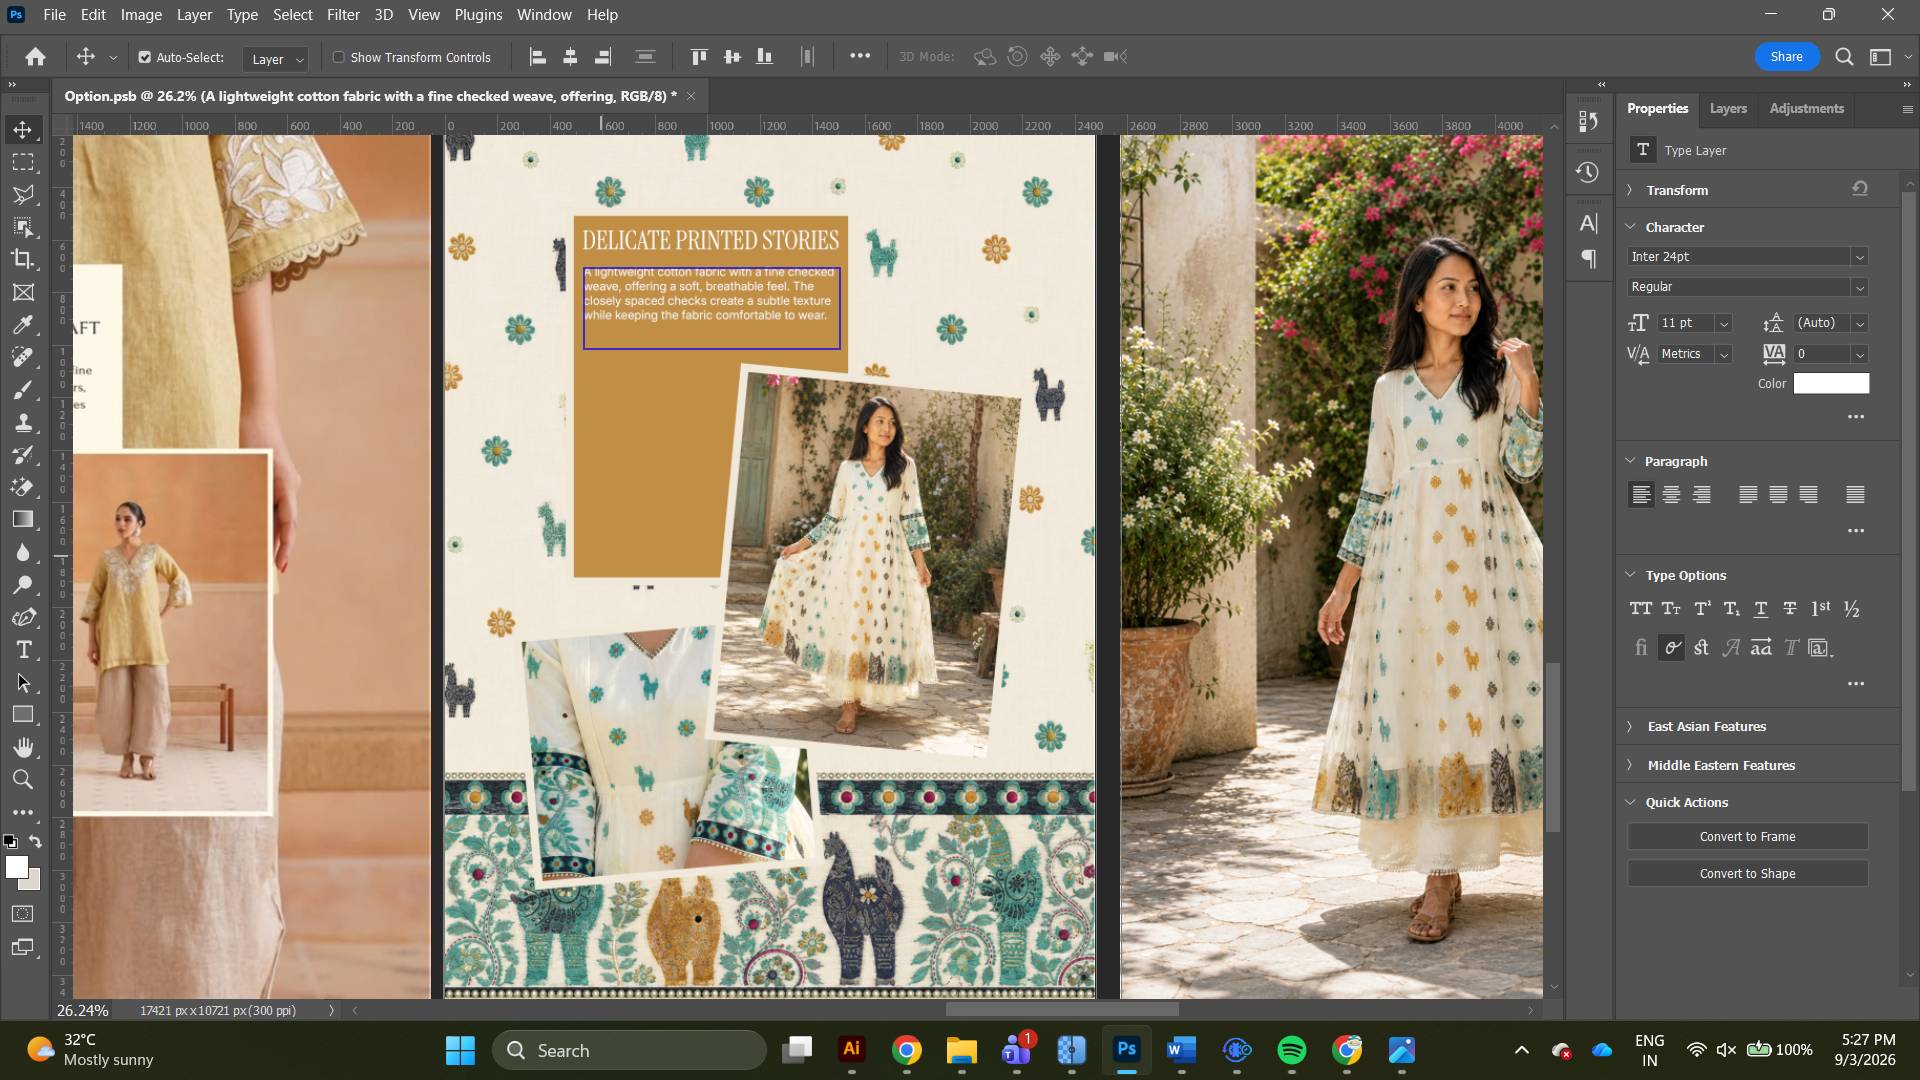This screenshot has height=1080, width=1920.
Task: Click the Share button
Action: tap(1786, 56)
